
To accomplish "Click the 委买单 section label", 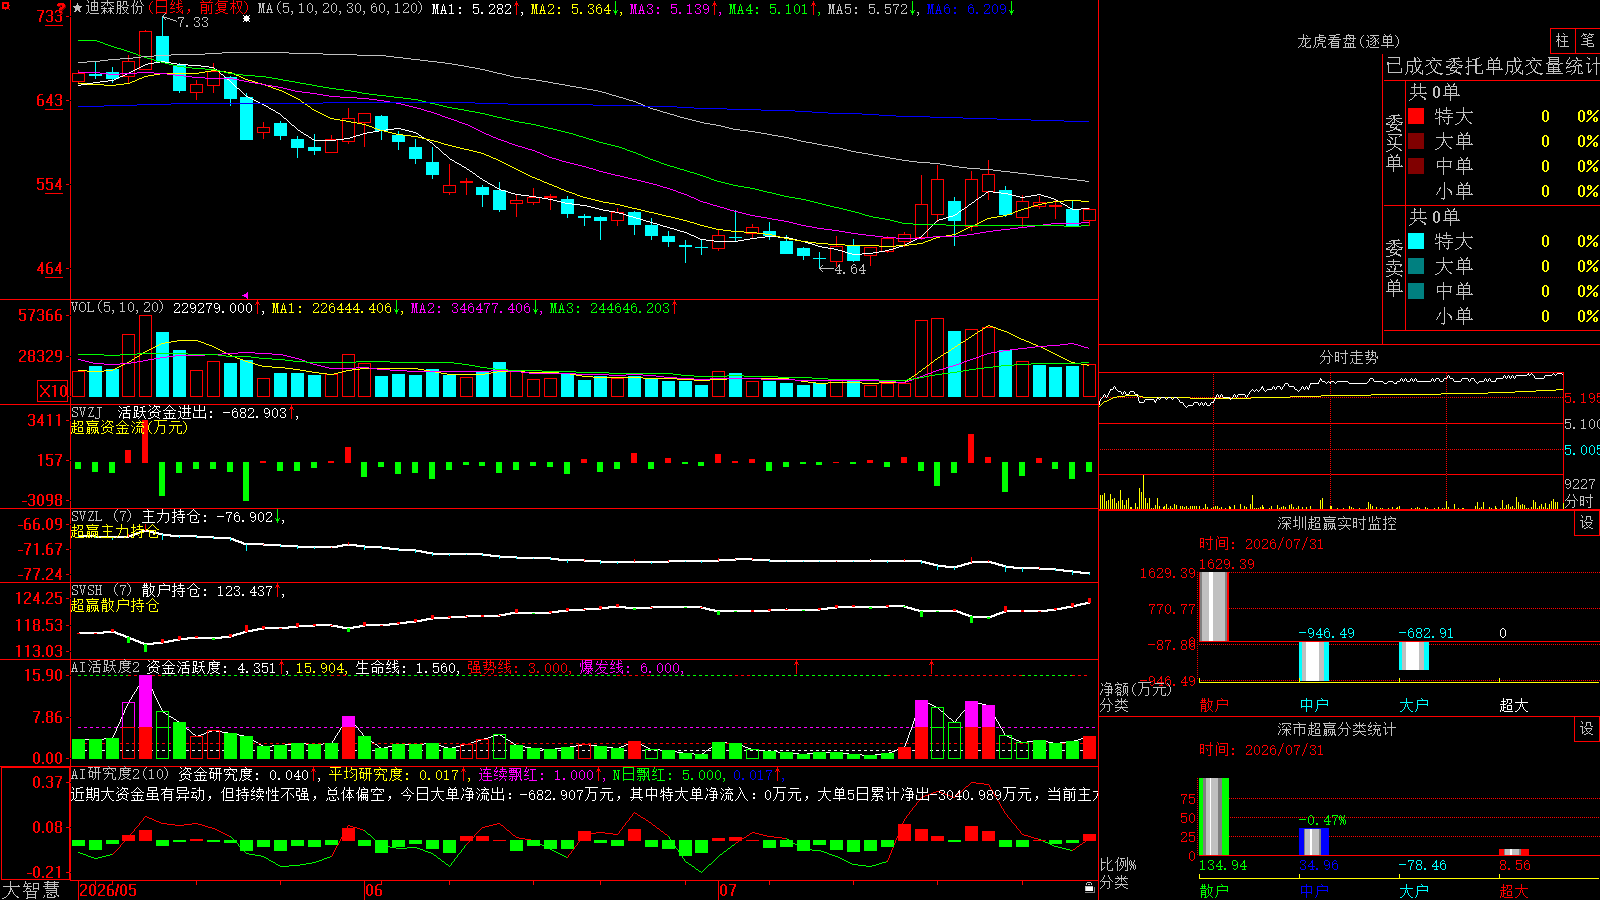I will coord(1394,142).
